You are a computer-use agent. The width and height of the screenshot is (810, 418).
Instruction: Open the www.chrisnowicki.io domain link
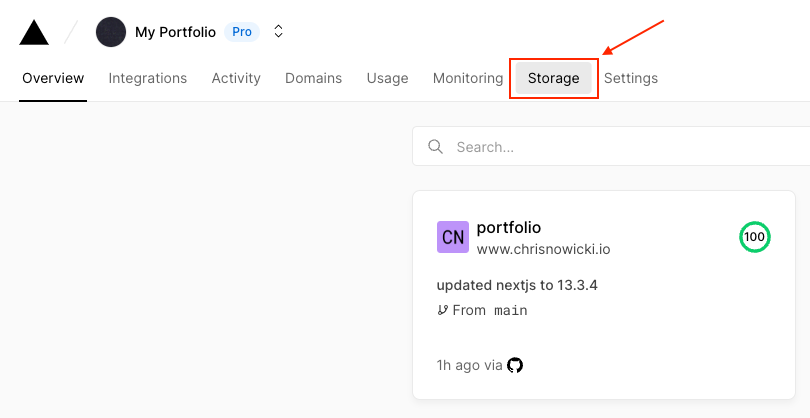[x=543, y=249]
